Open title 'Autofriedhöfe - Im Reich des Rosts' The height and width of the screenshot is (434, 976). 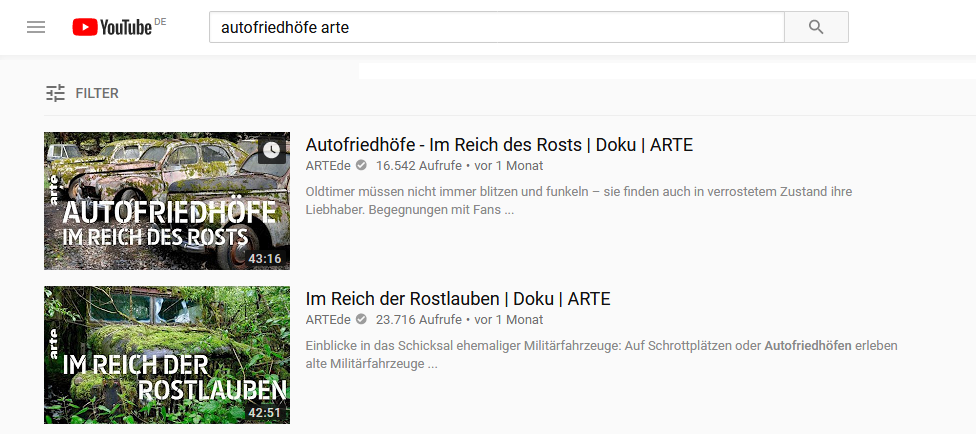[x=499, y=145]
